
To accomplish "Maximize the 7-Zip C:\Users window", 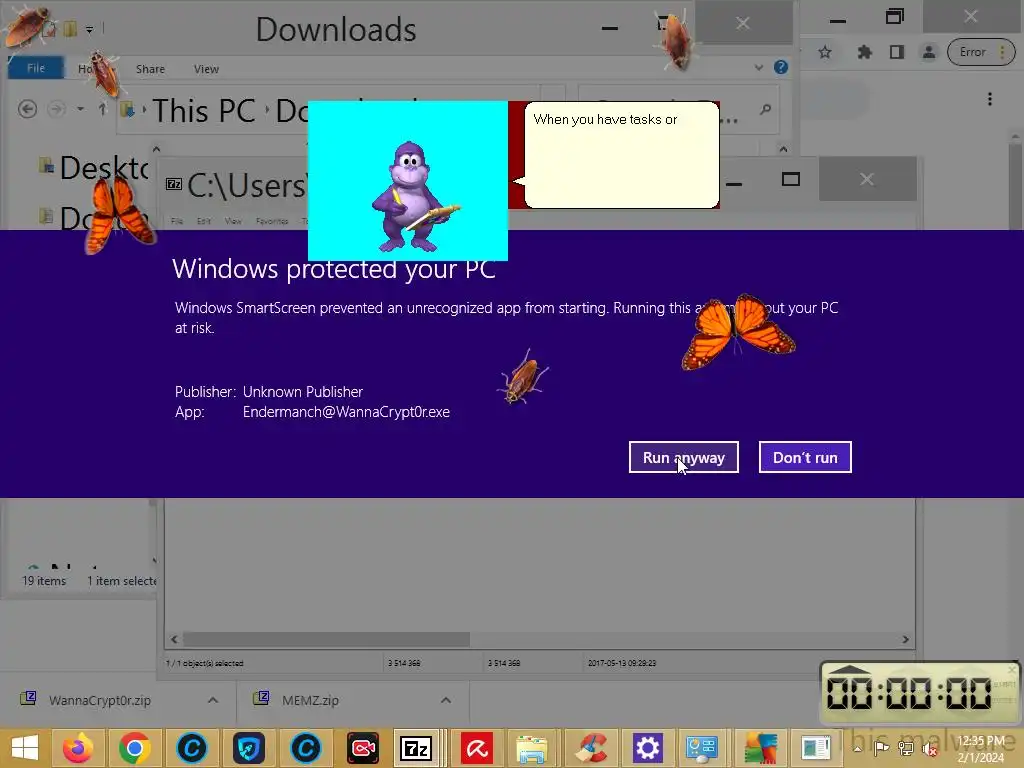I will tap(791, 179).
